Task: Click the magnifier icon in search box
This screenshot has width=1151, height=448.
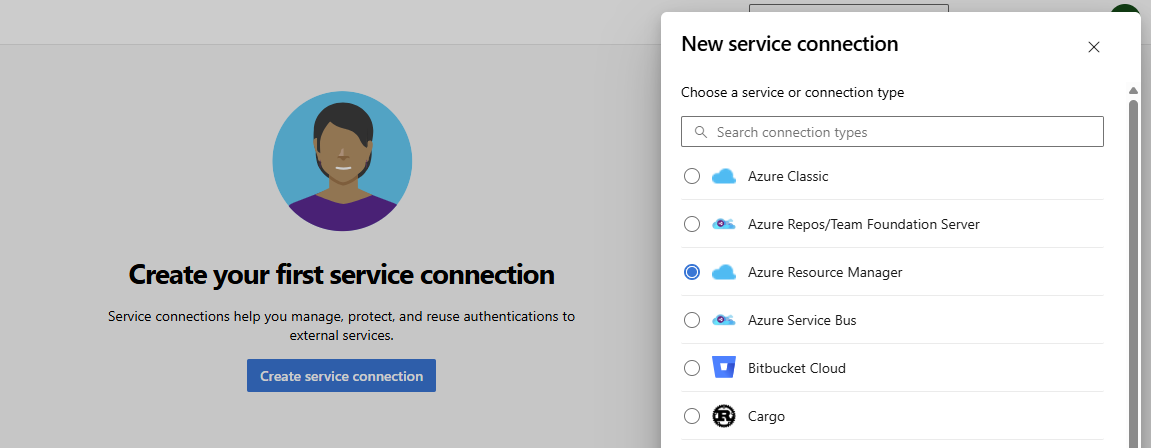Action: click(x=701, y=132)
